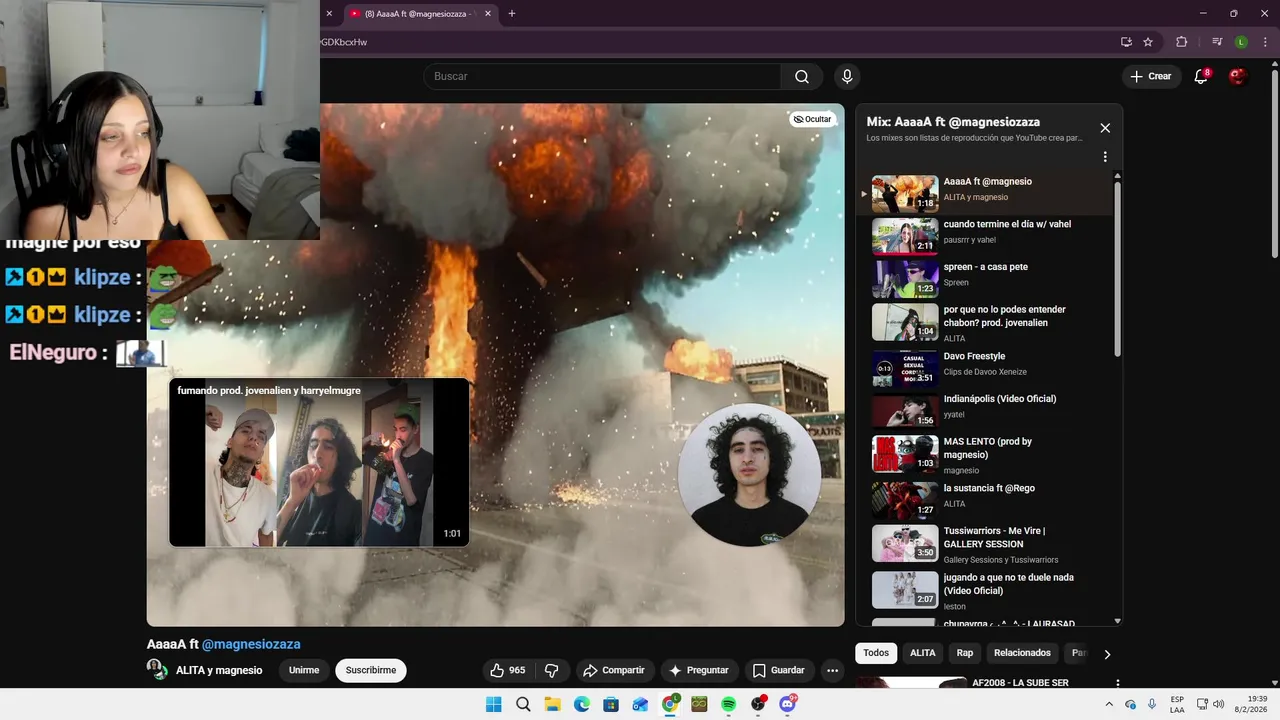Hide the end-screen cards with Ocultar
This screenshot has height=720, width=1280.
coord(812,119)
